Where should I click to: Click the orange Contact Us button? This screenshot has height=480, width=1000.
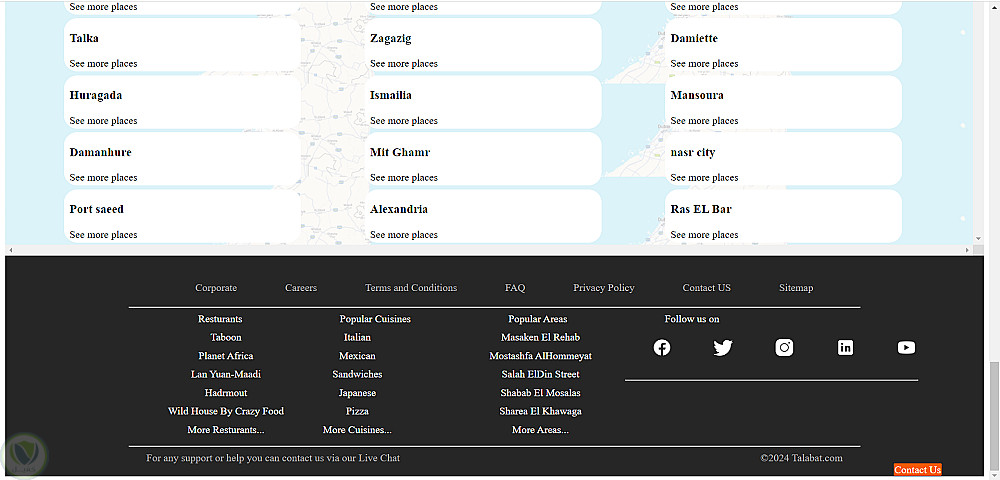point(917,470)
